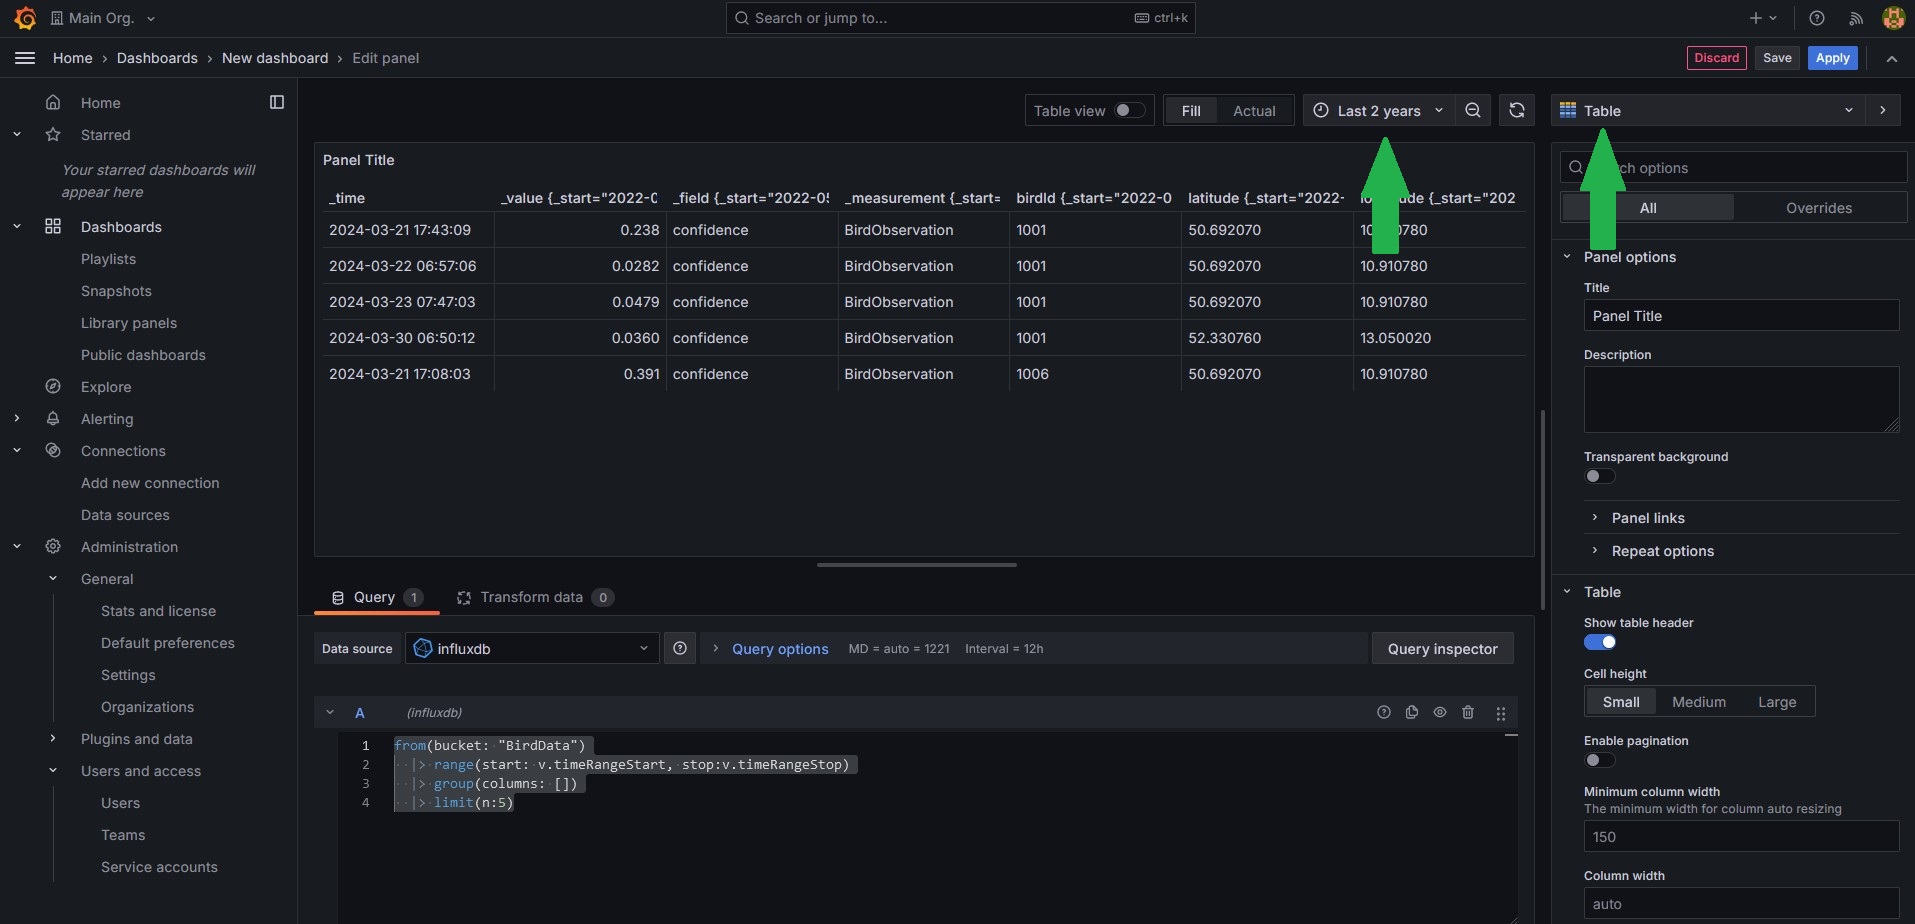Refresh the dashboard panel
The height and width of the screenshot is (924, 1915).
(x=1517, y=110)
